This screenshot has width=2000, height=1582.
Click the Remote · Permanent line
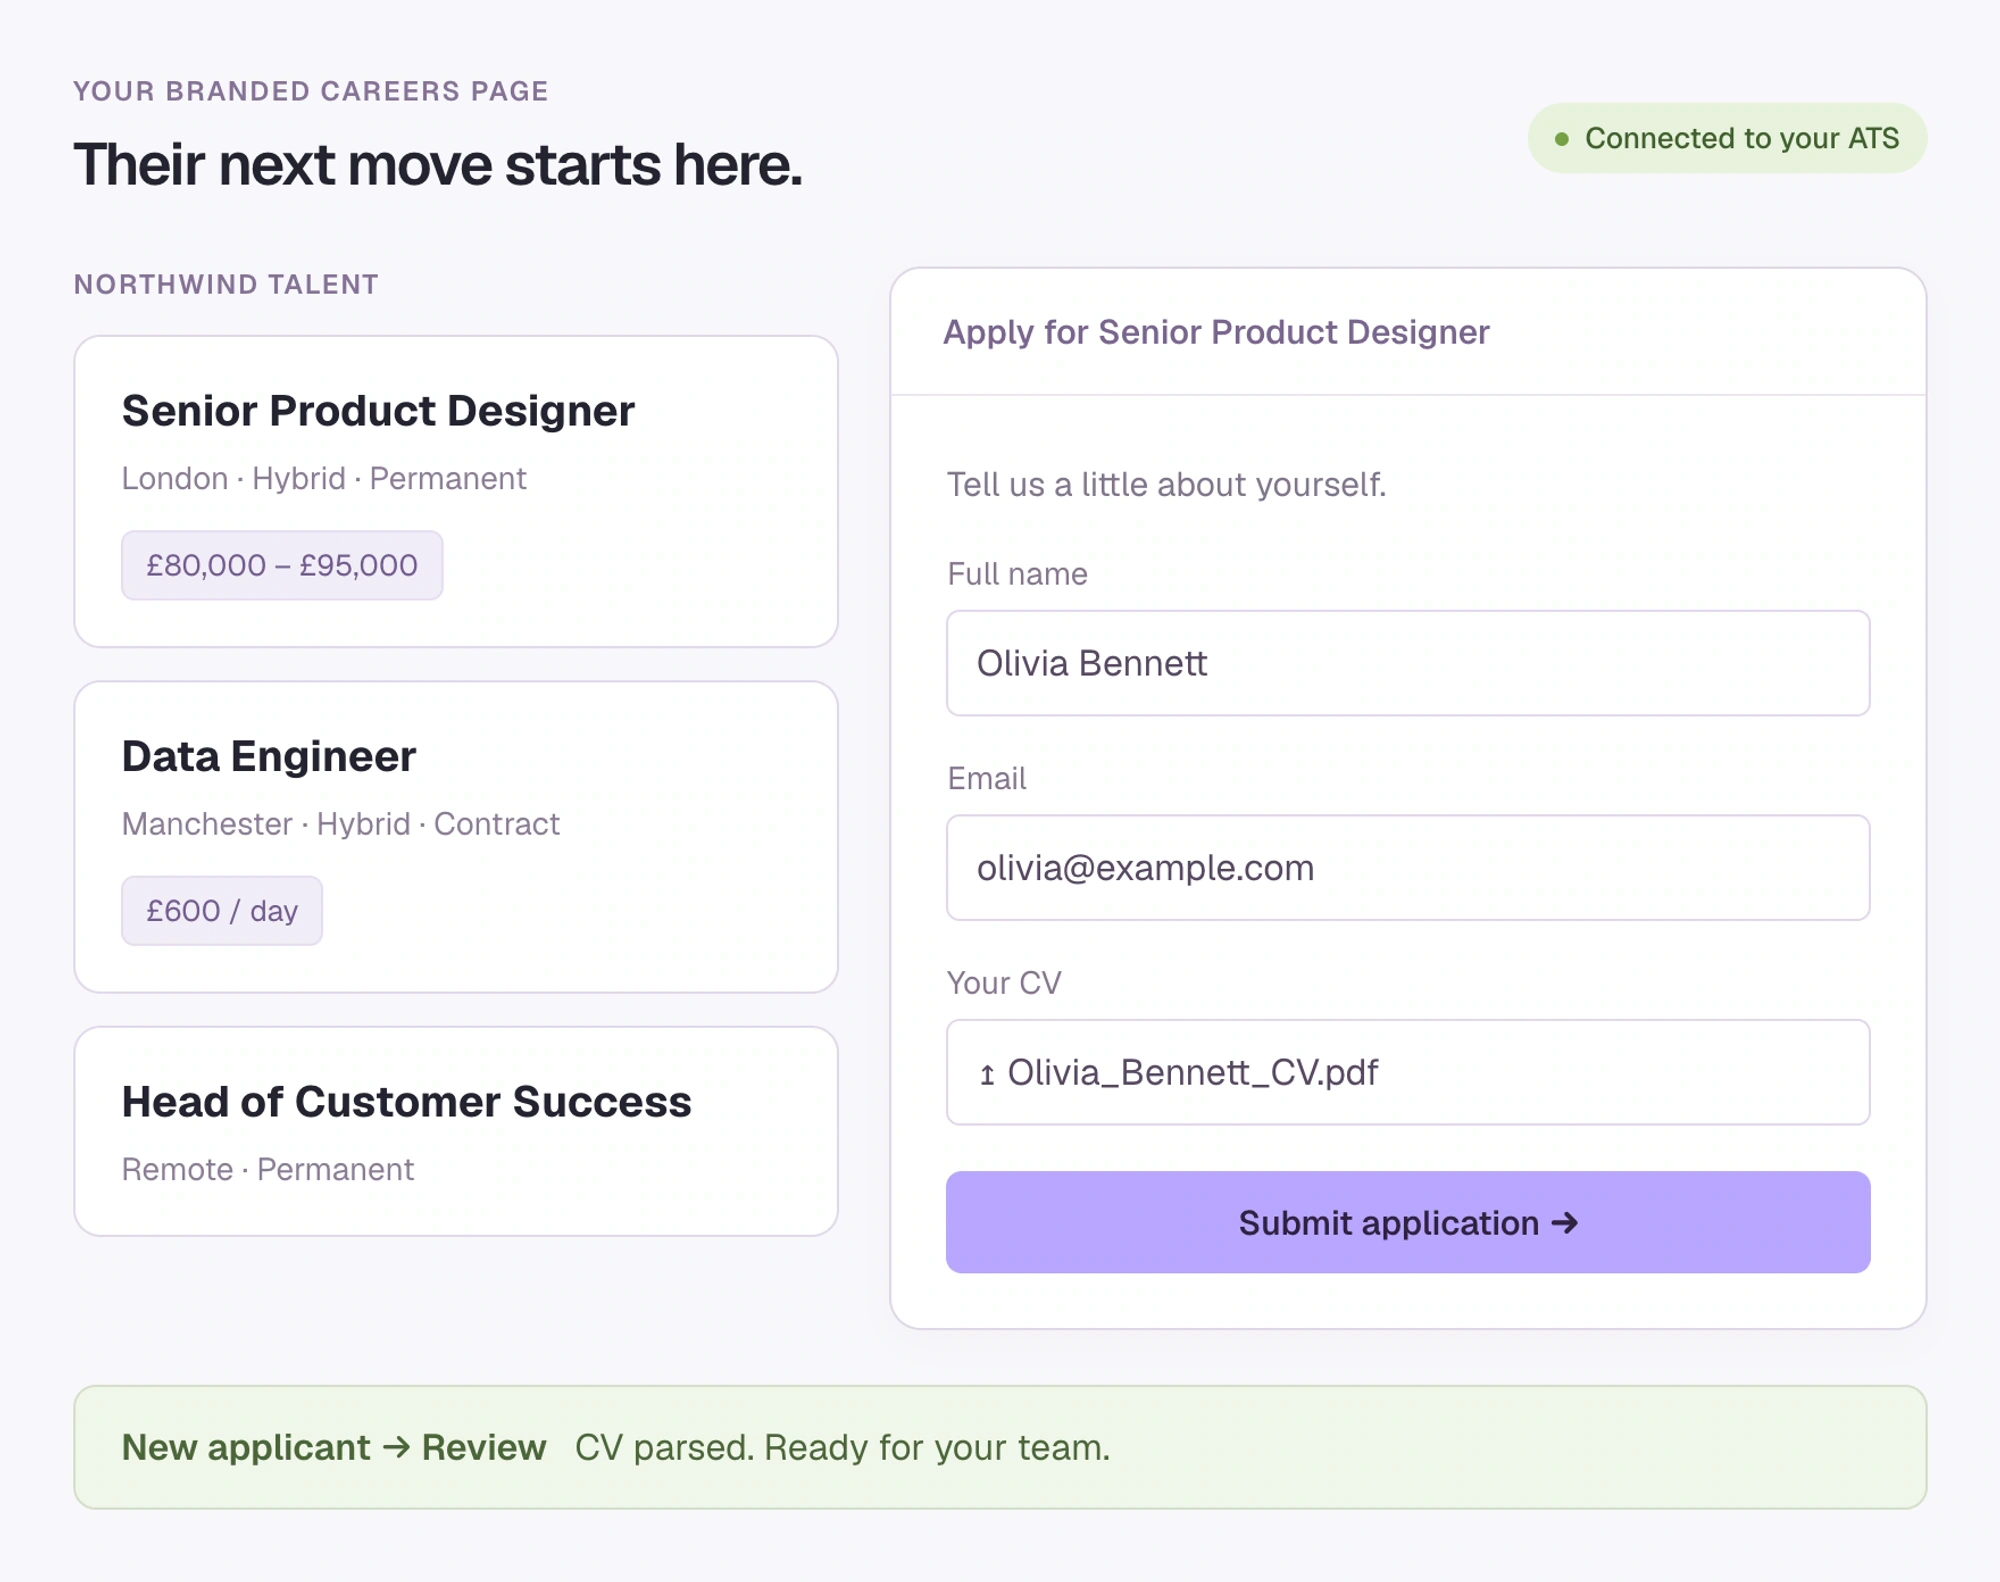point(268,1169)
